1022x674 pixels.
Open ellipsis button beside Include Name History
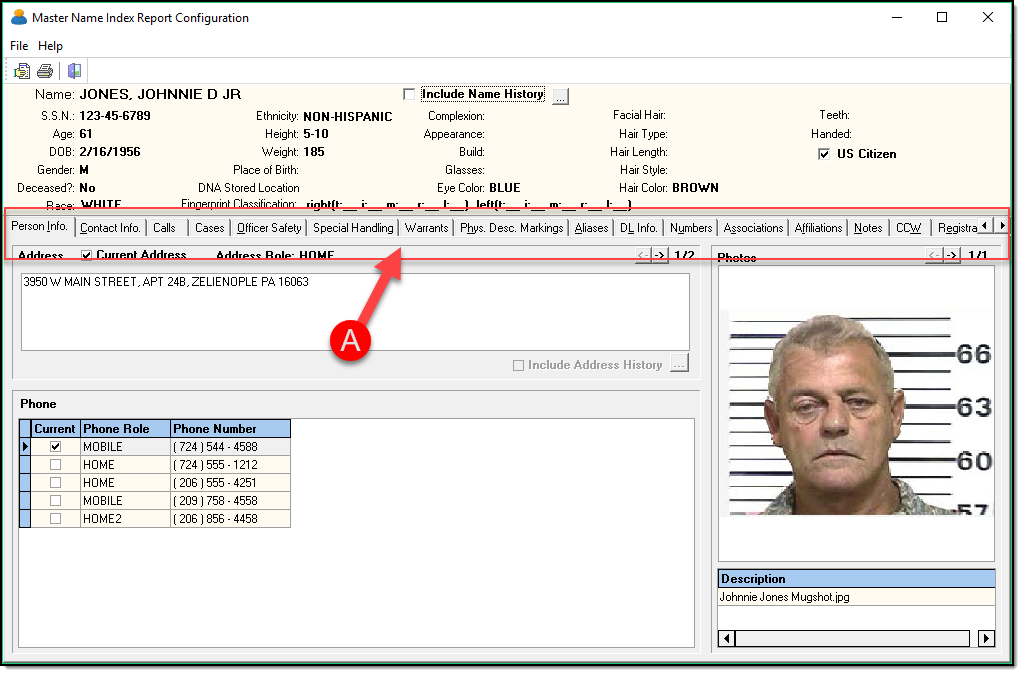point(560,96)
